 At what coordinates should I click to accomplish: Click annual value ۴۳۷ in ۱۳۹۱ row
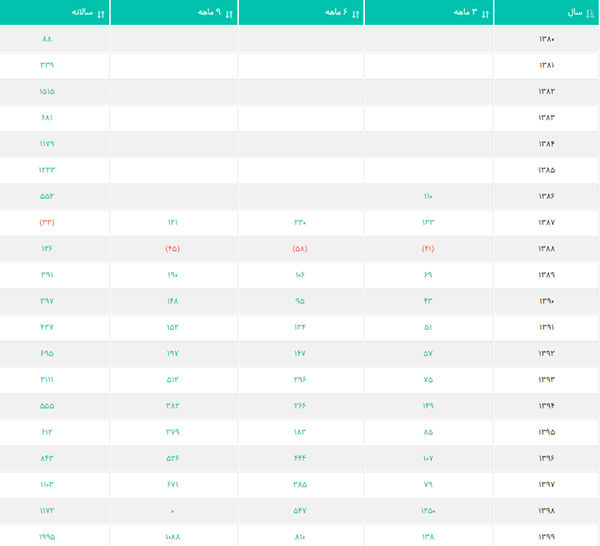47,327
